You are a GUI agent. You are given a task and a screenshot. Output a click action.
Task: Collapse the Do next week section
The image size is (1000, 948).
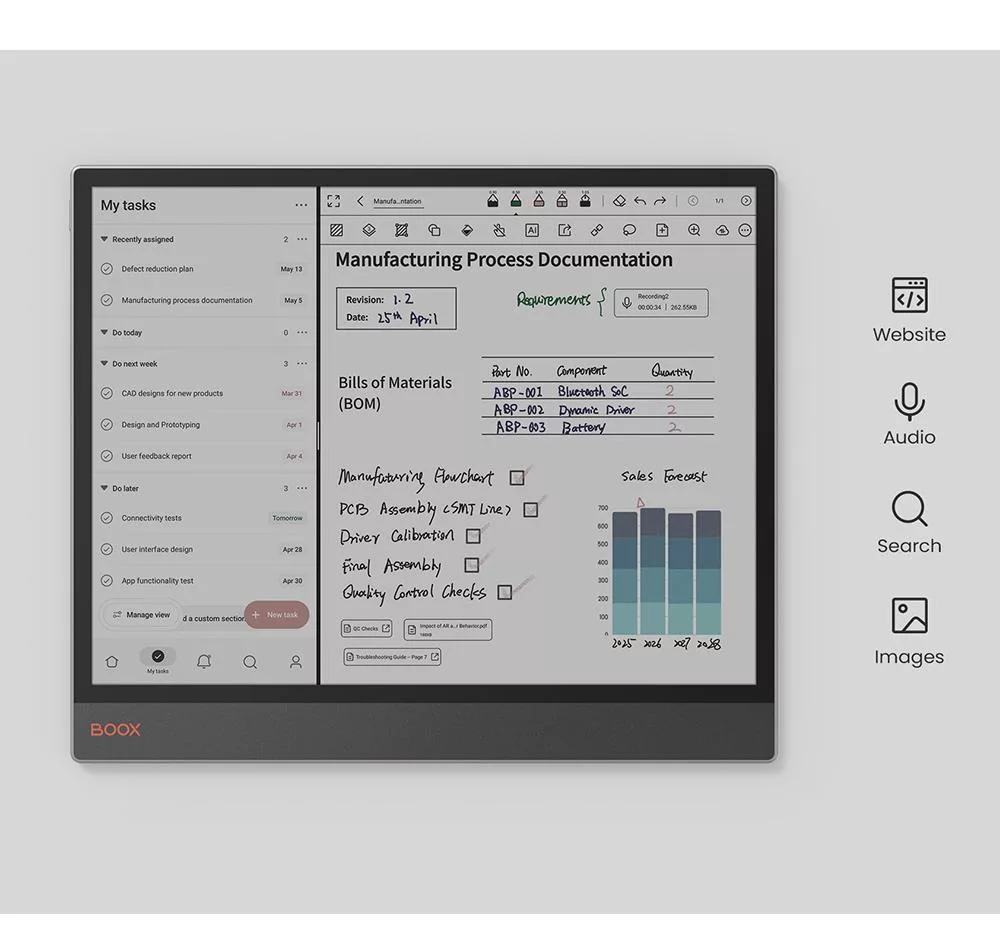point(104,364)
